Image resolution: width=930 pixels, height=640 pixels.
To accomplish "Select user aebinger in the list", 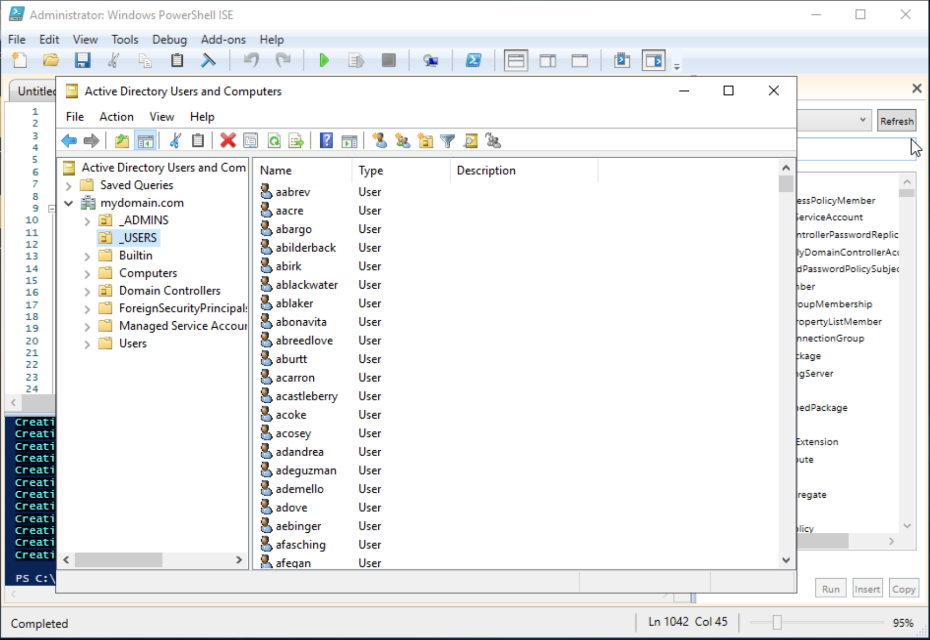I will tap(298, 526).
